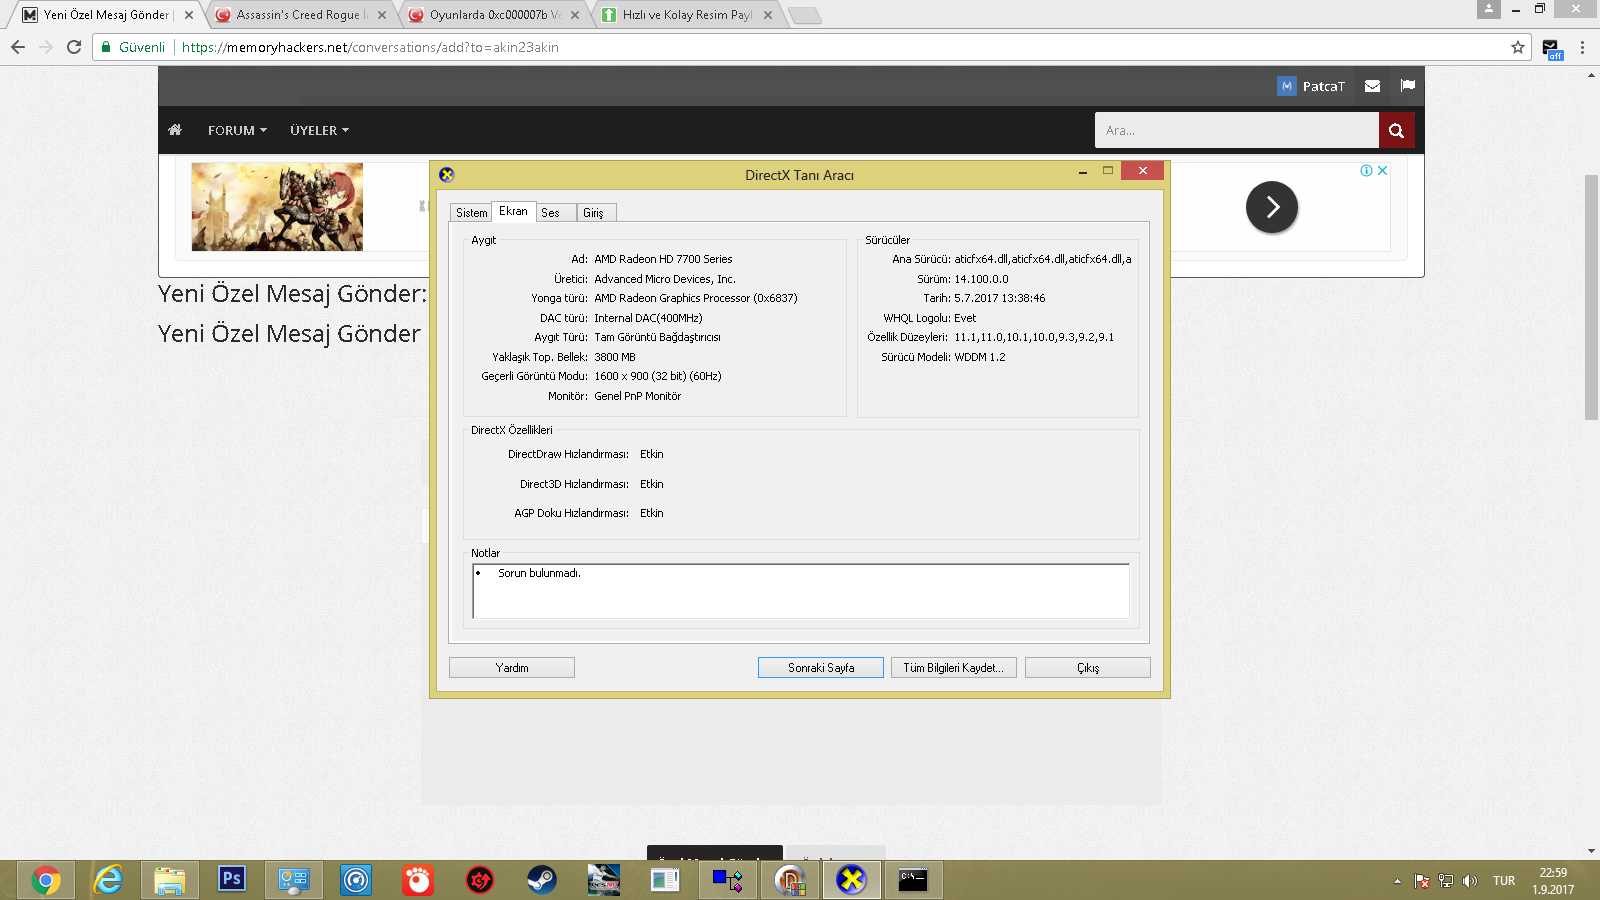
Task: Click the Chrome address bar URL
Action: pyautogui.click(x=370, y=47)
